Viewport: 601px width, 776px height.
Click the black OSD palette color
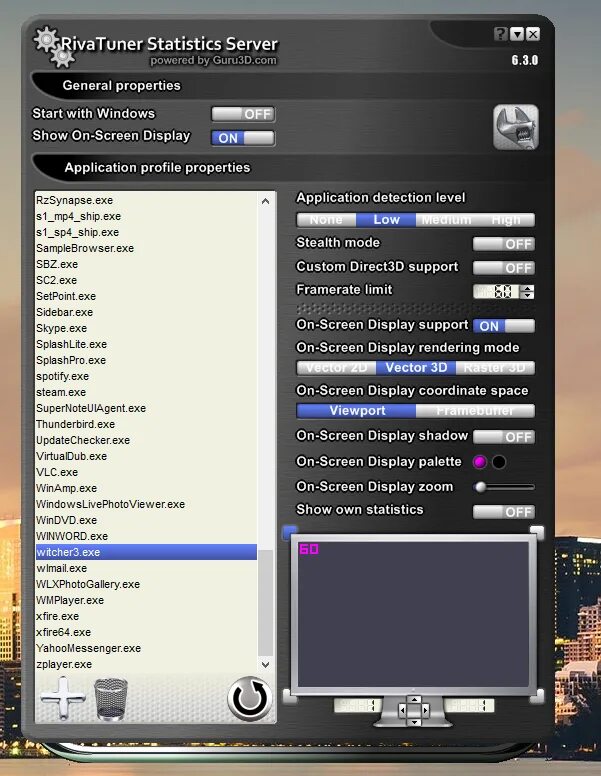499,462
